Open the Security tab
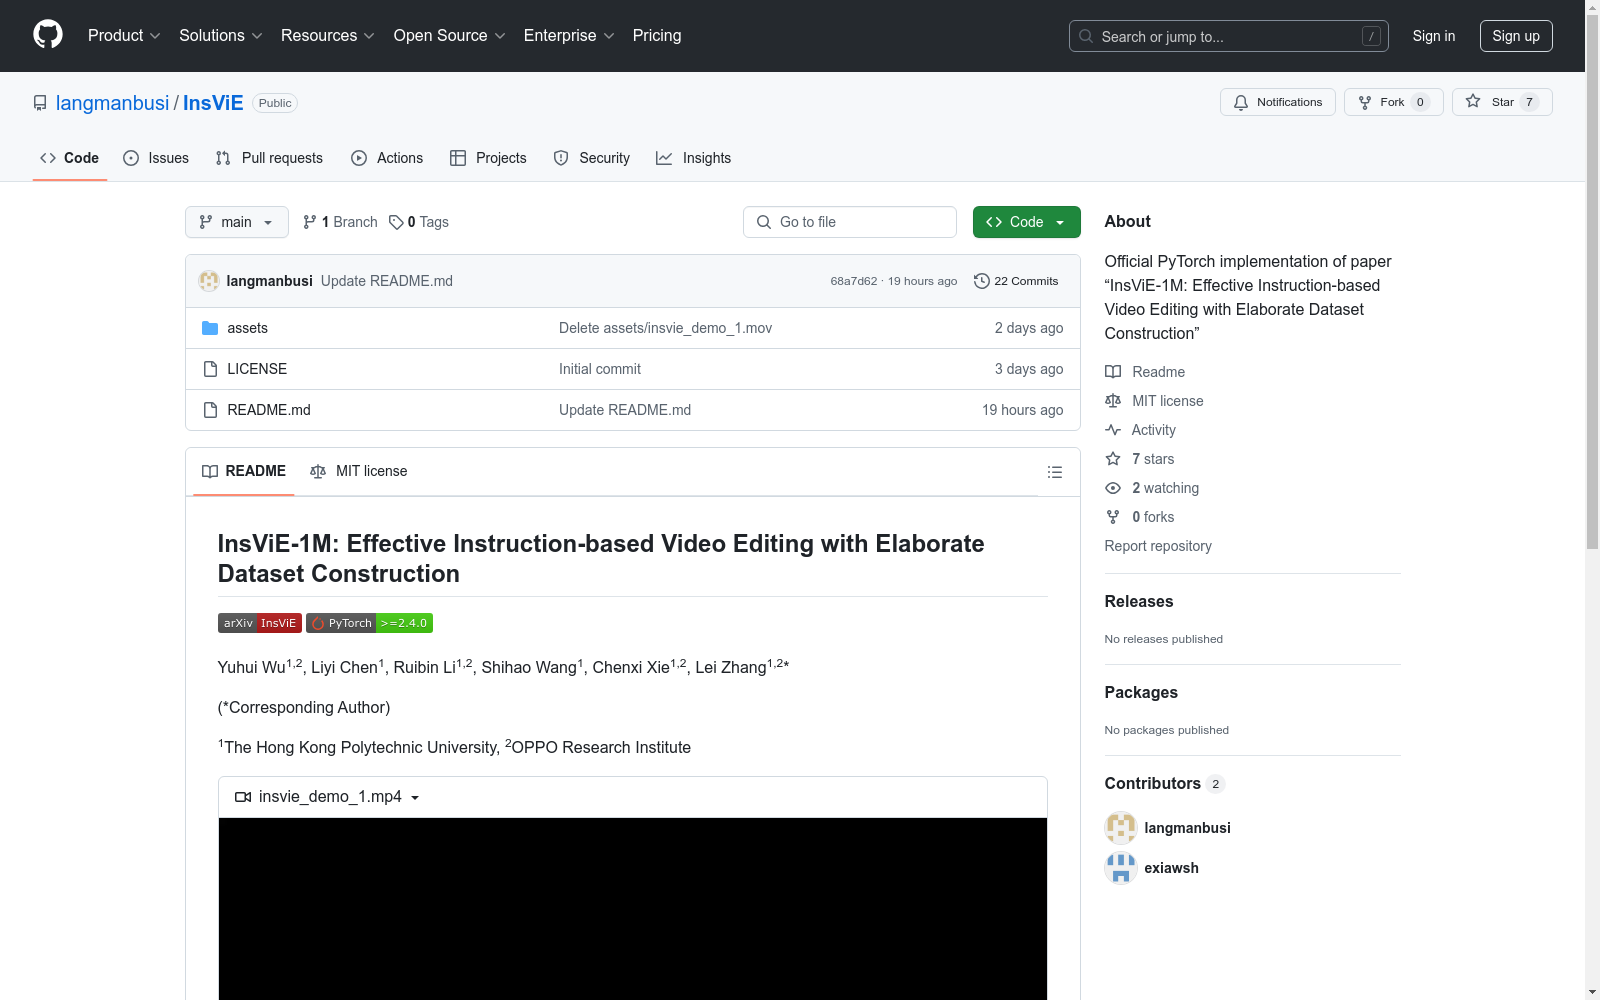The width and height of the screenshot is (1600, 1000). pyautogui.click(x=591, y=158)
